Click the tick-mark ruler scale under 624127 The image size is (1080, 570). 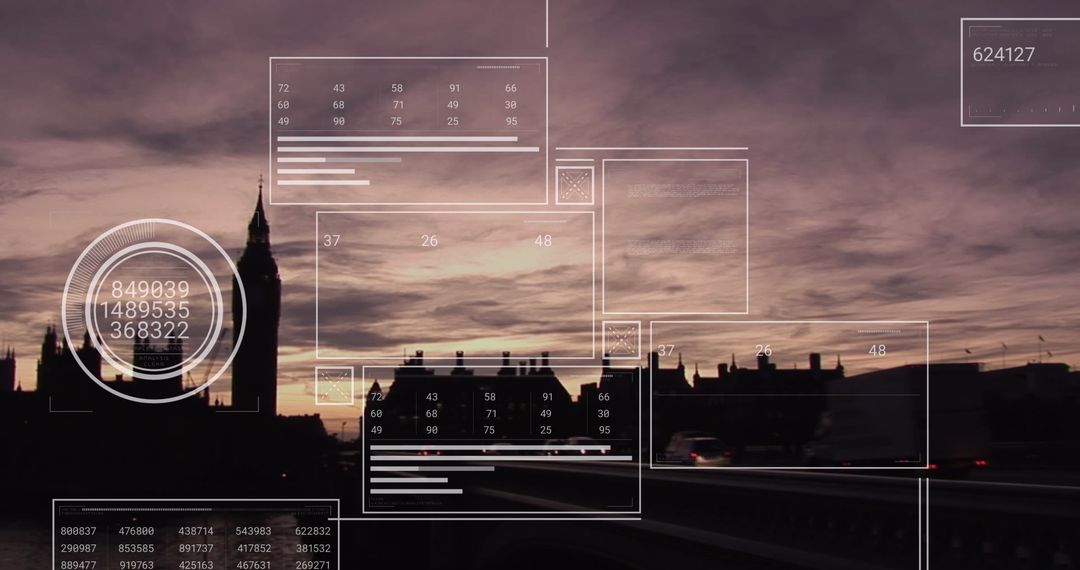[x=1022, y=109]
